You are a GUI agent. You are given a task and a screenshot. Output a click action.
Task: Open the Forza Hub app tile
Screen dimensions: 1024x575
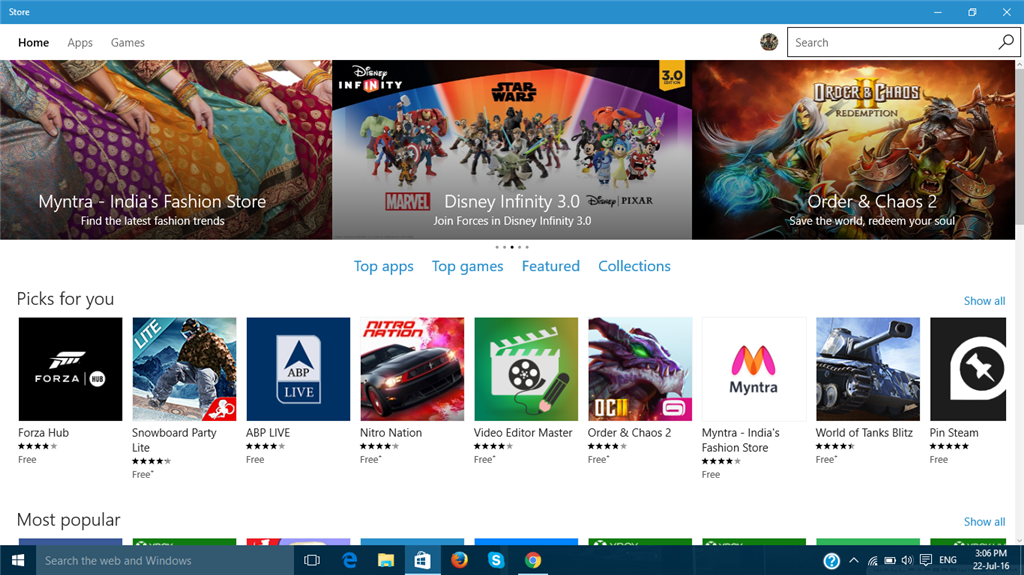coord(70,369)
